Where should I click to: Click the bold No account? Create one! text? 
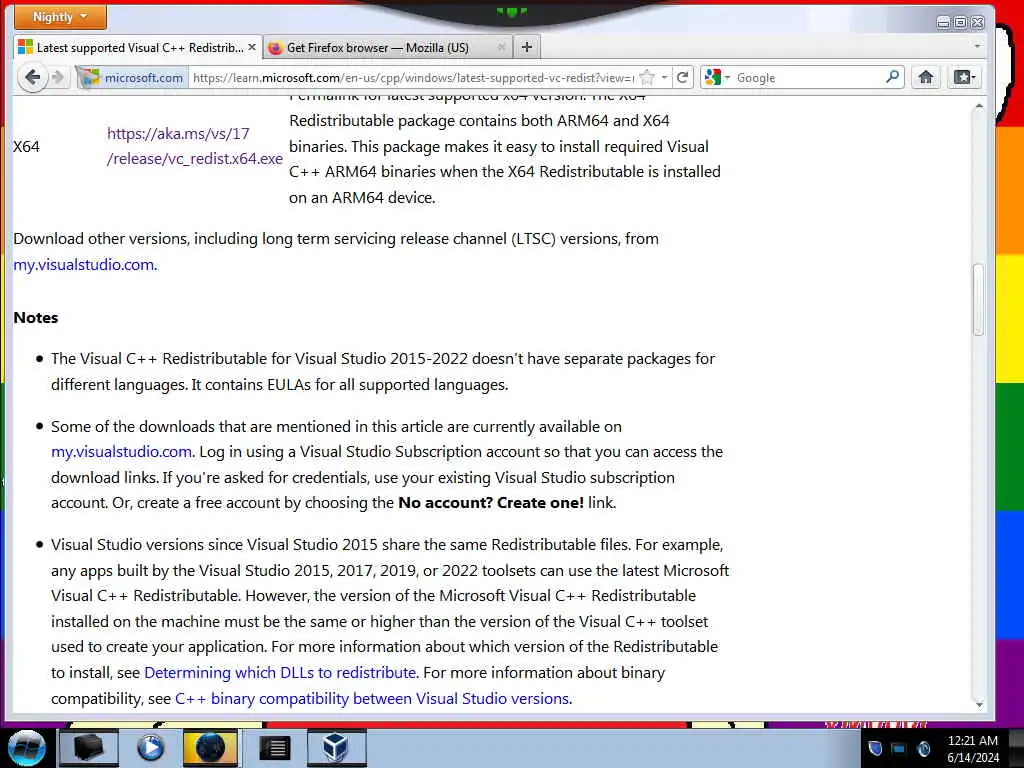pyautogui.click(x=491, y=503)
